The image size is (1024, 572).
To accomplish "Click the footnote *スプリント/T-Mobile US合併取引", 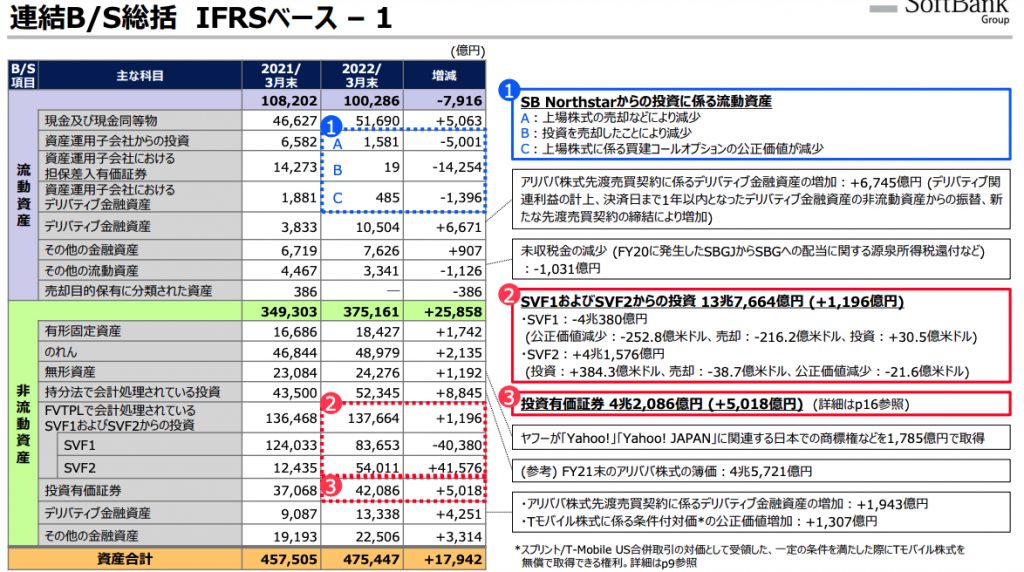I will (739, 556).
